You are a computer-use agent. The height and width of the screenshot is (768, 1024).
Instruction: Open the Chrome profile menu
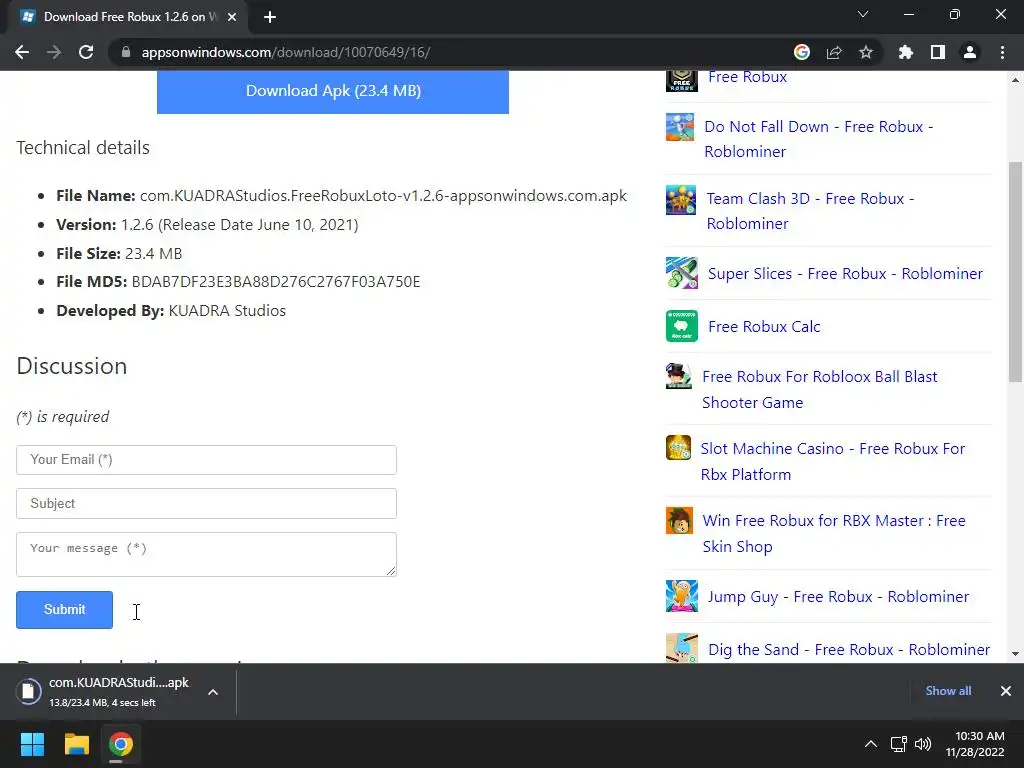point(970,52)
